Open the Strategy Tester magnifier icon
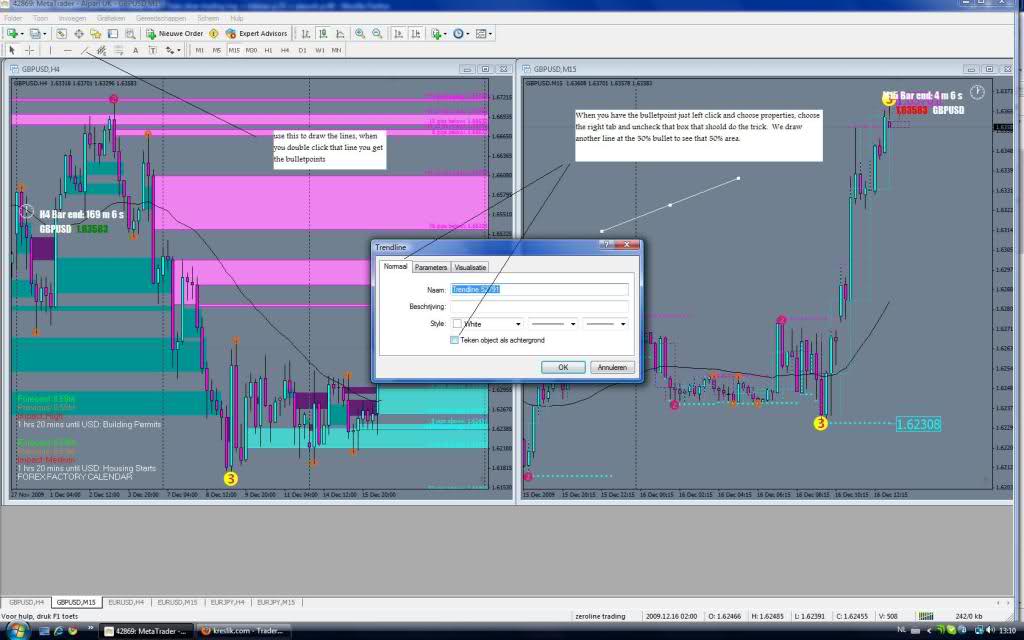1024x640 pixels. [x=130, y=33]
